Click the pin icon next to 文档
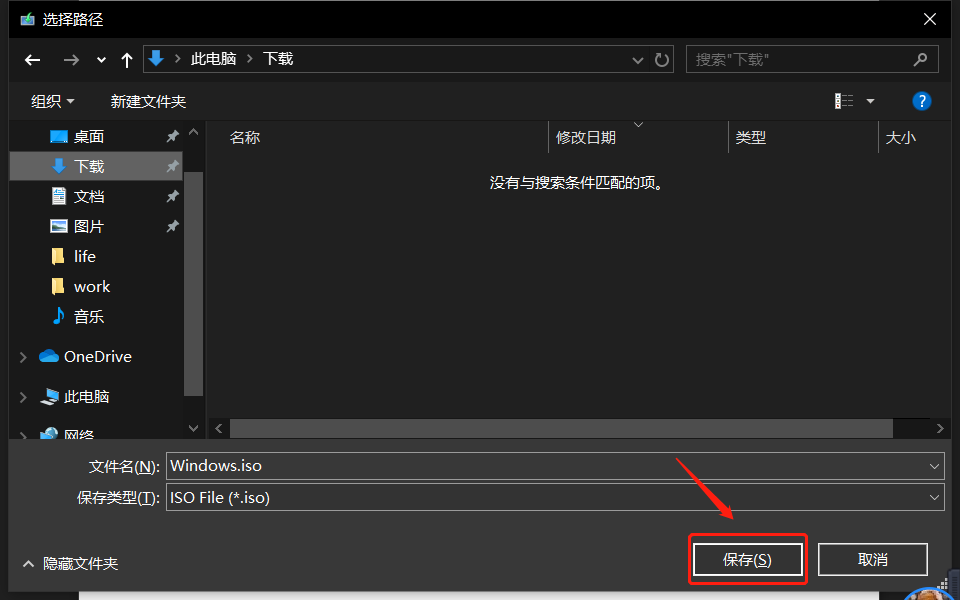 pyautogui.click(x=173, y=197)
